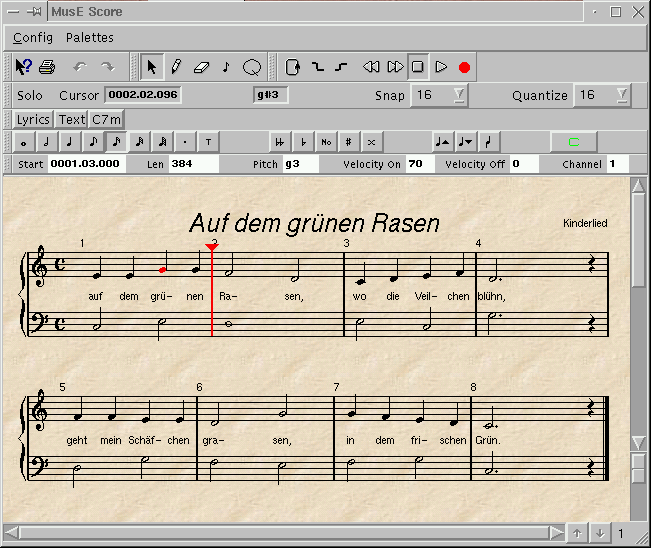Image resolution: width=651 pixels, height=548 pixels.
Task: Open the Palettes menu
Action: coord(90,38)
